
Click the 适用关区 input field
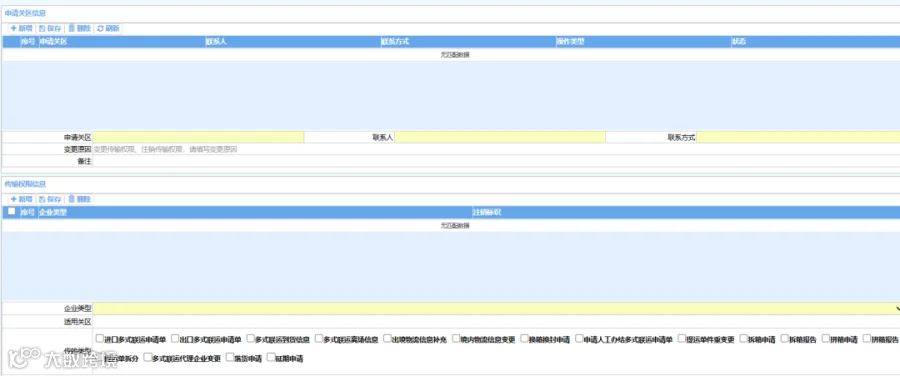click(x=496, y=321)
